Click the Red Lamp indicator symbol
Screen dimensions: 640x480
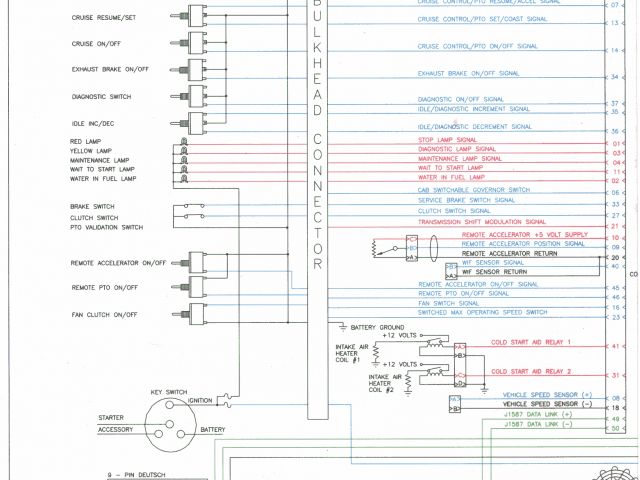[187, 143]
